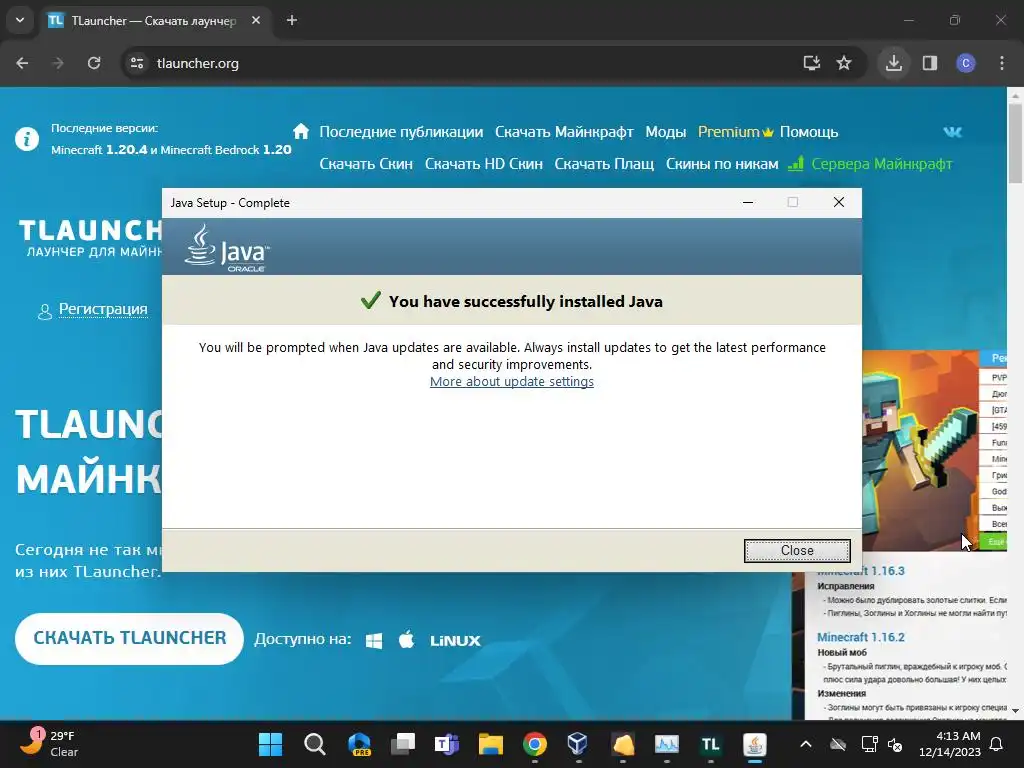Open 'Последние публикации' menu item
Image resolution: width=1024 pixels, height=768 pixels.
(401, 132)
